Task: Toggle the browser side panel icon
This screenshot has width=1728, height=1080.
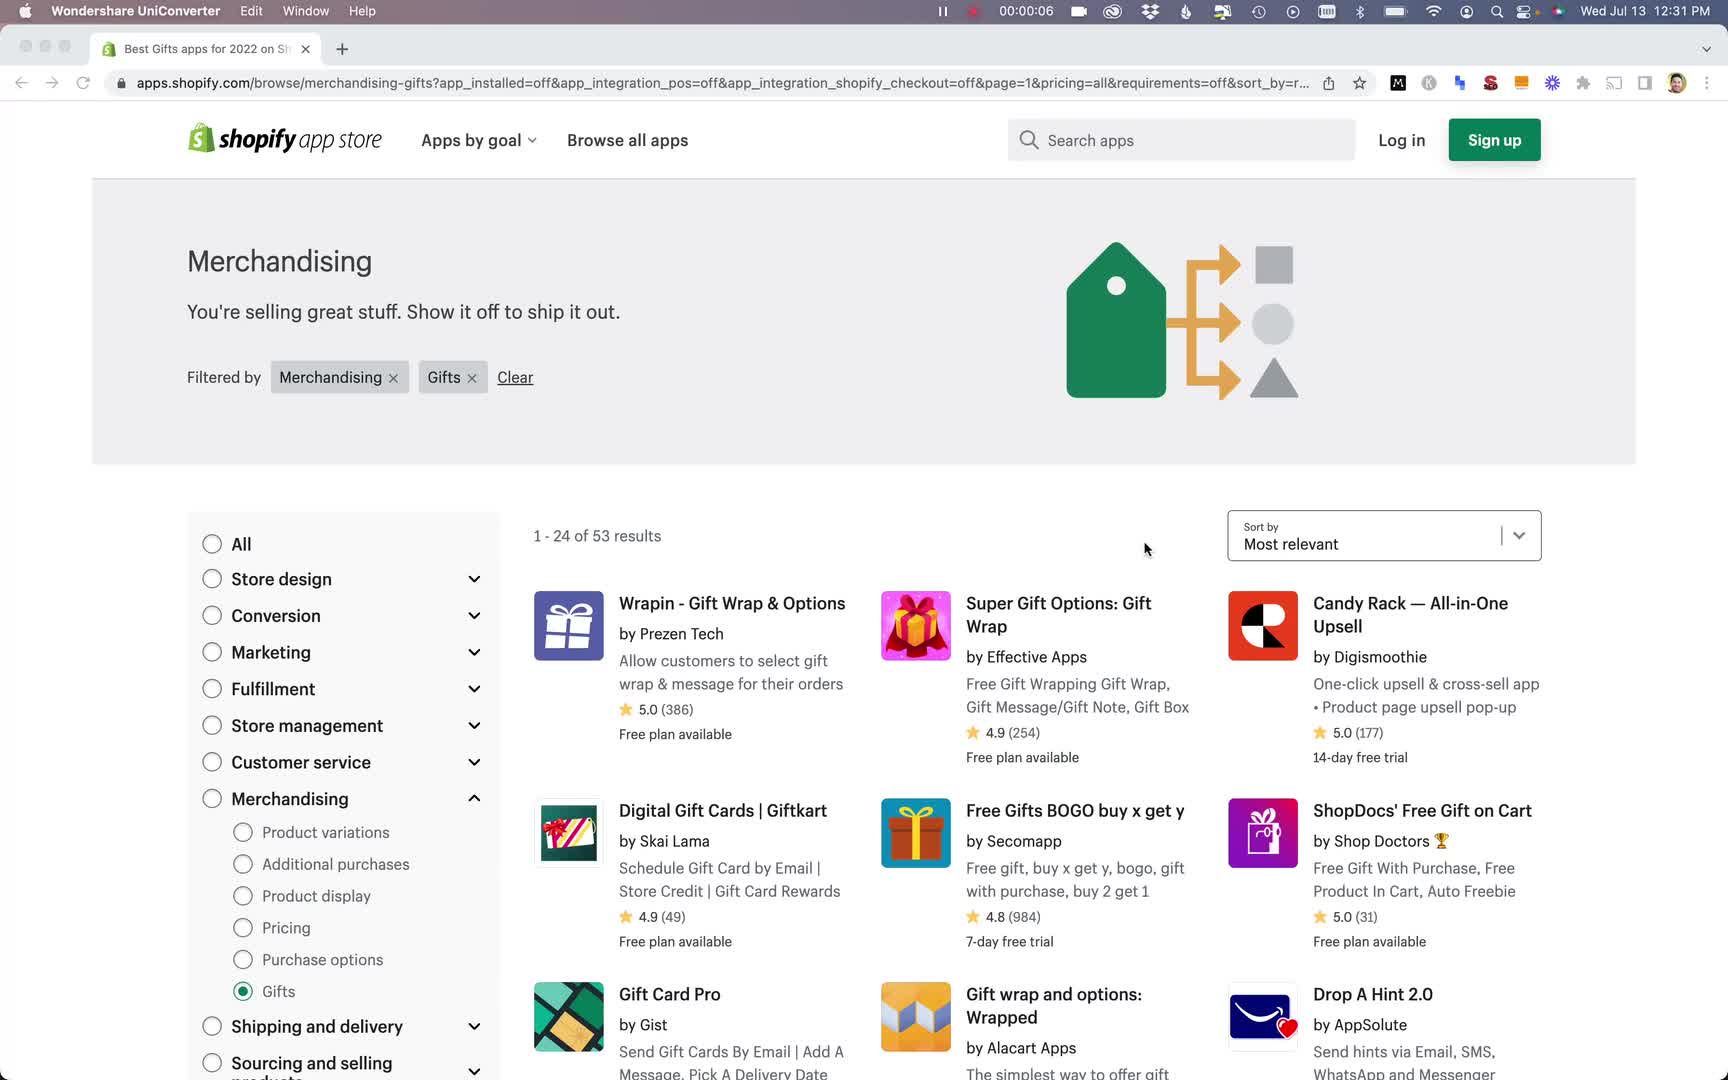Action: 1644,83
